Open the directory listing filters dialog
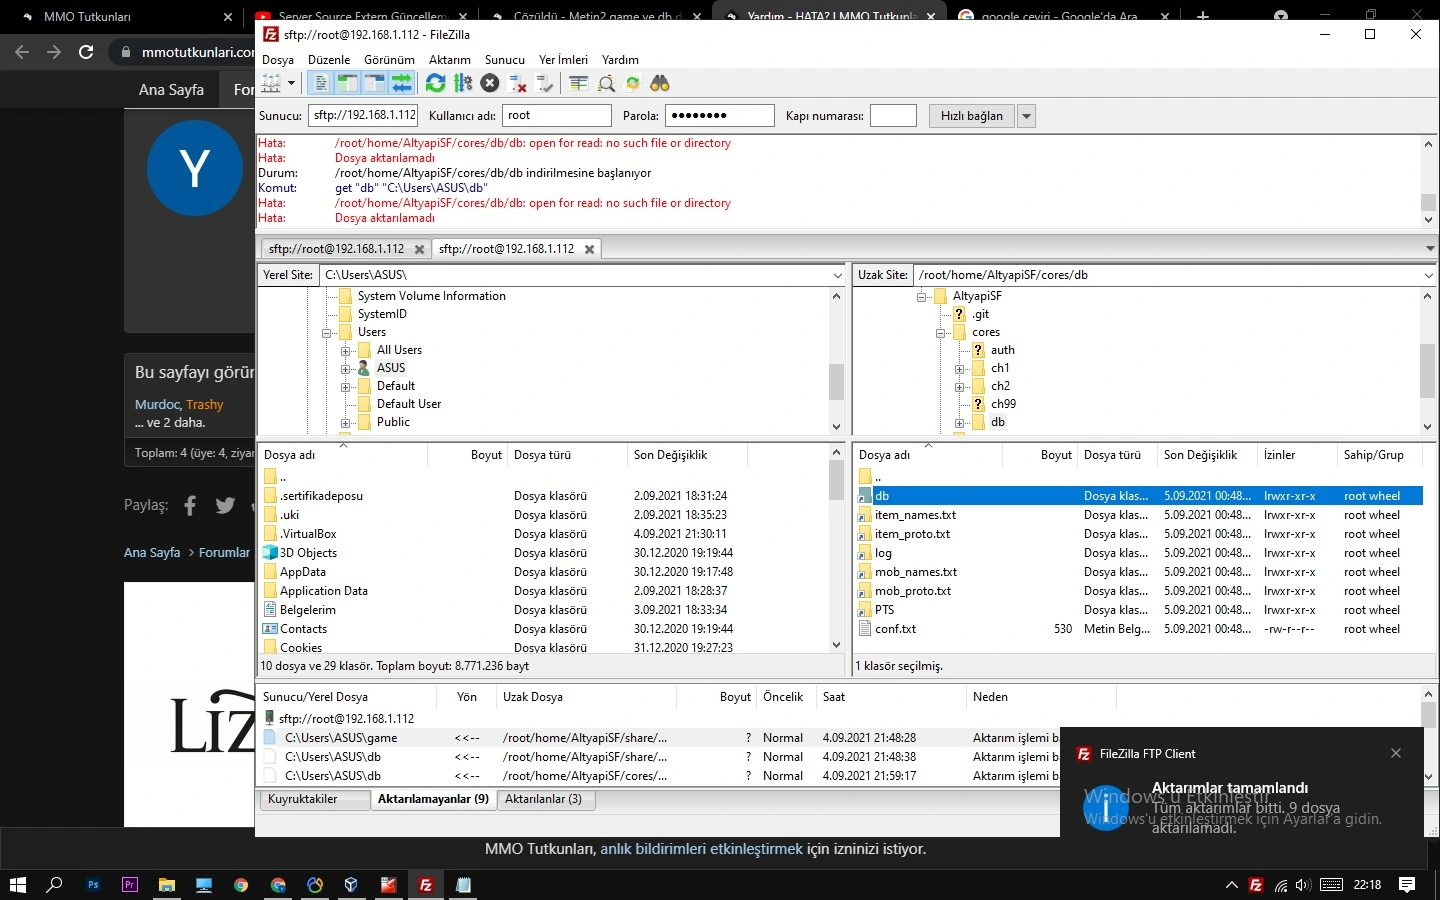 click(578, 84)
